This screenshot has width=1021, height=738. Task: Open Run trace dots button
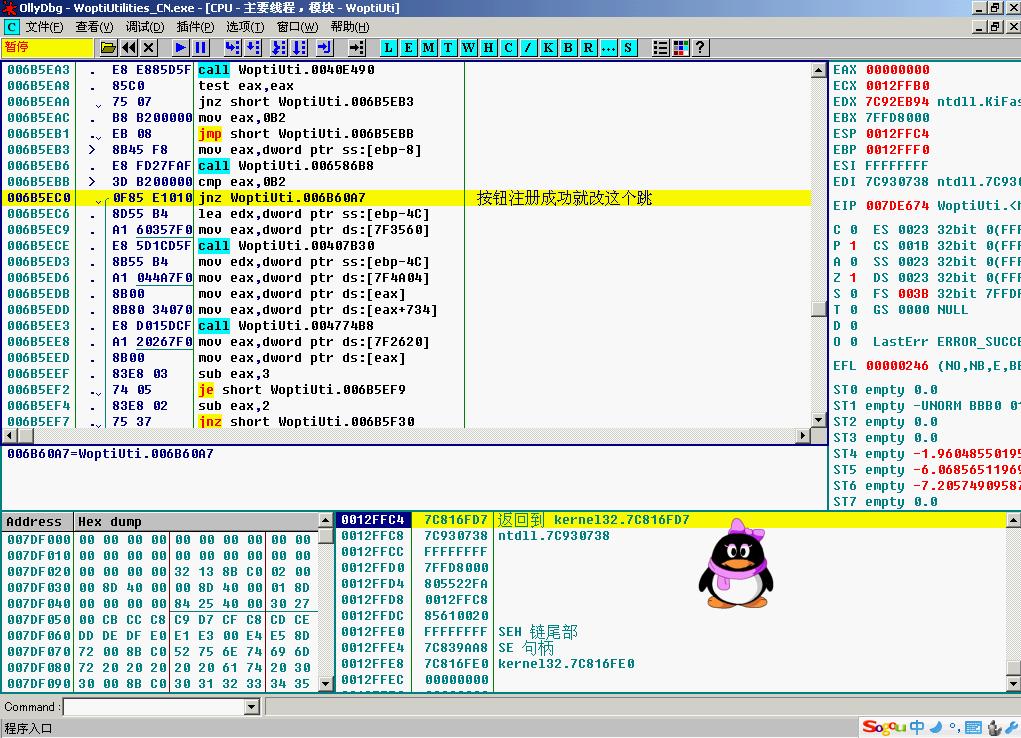[x=608, y=48]
